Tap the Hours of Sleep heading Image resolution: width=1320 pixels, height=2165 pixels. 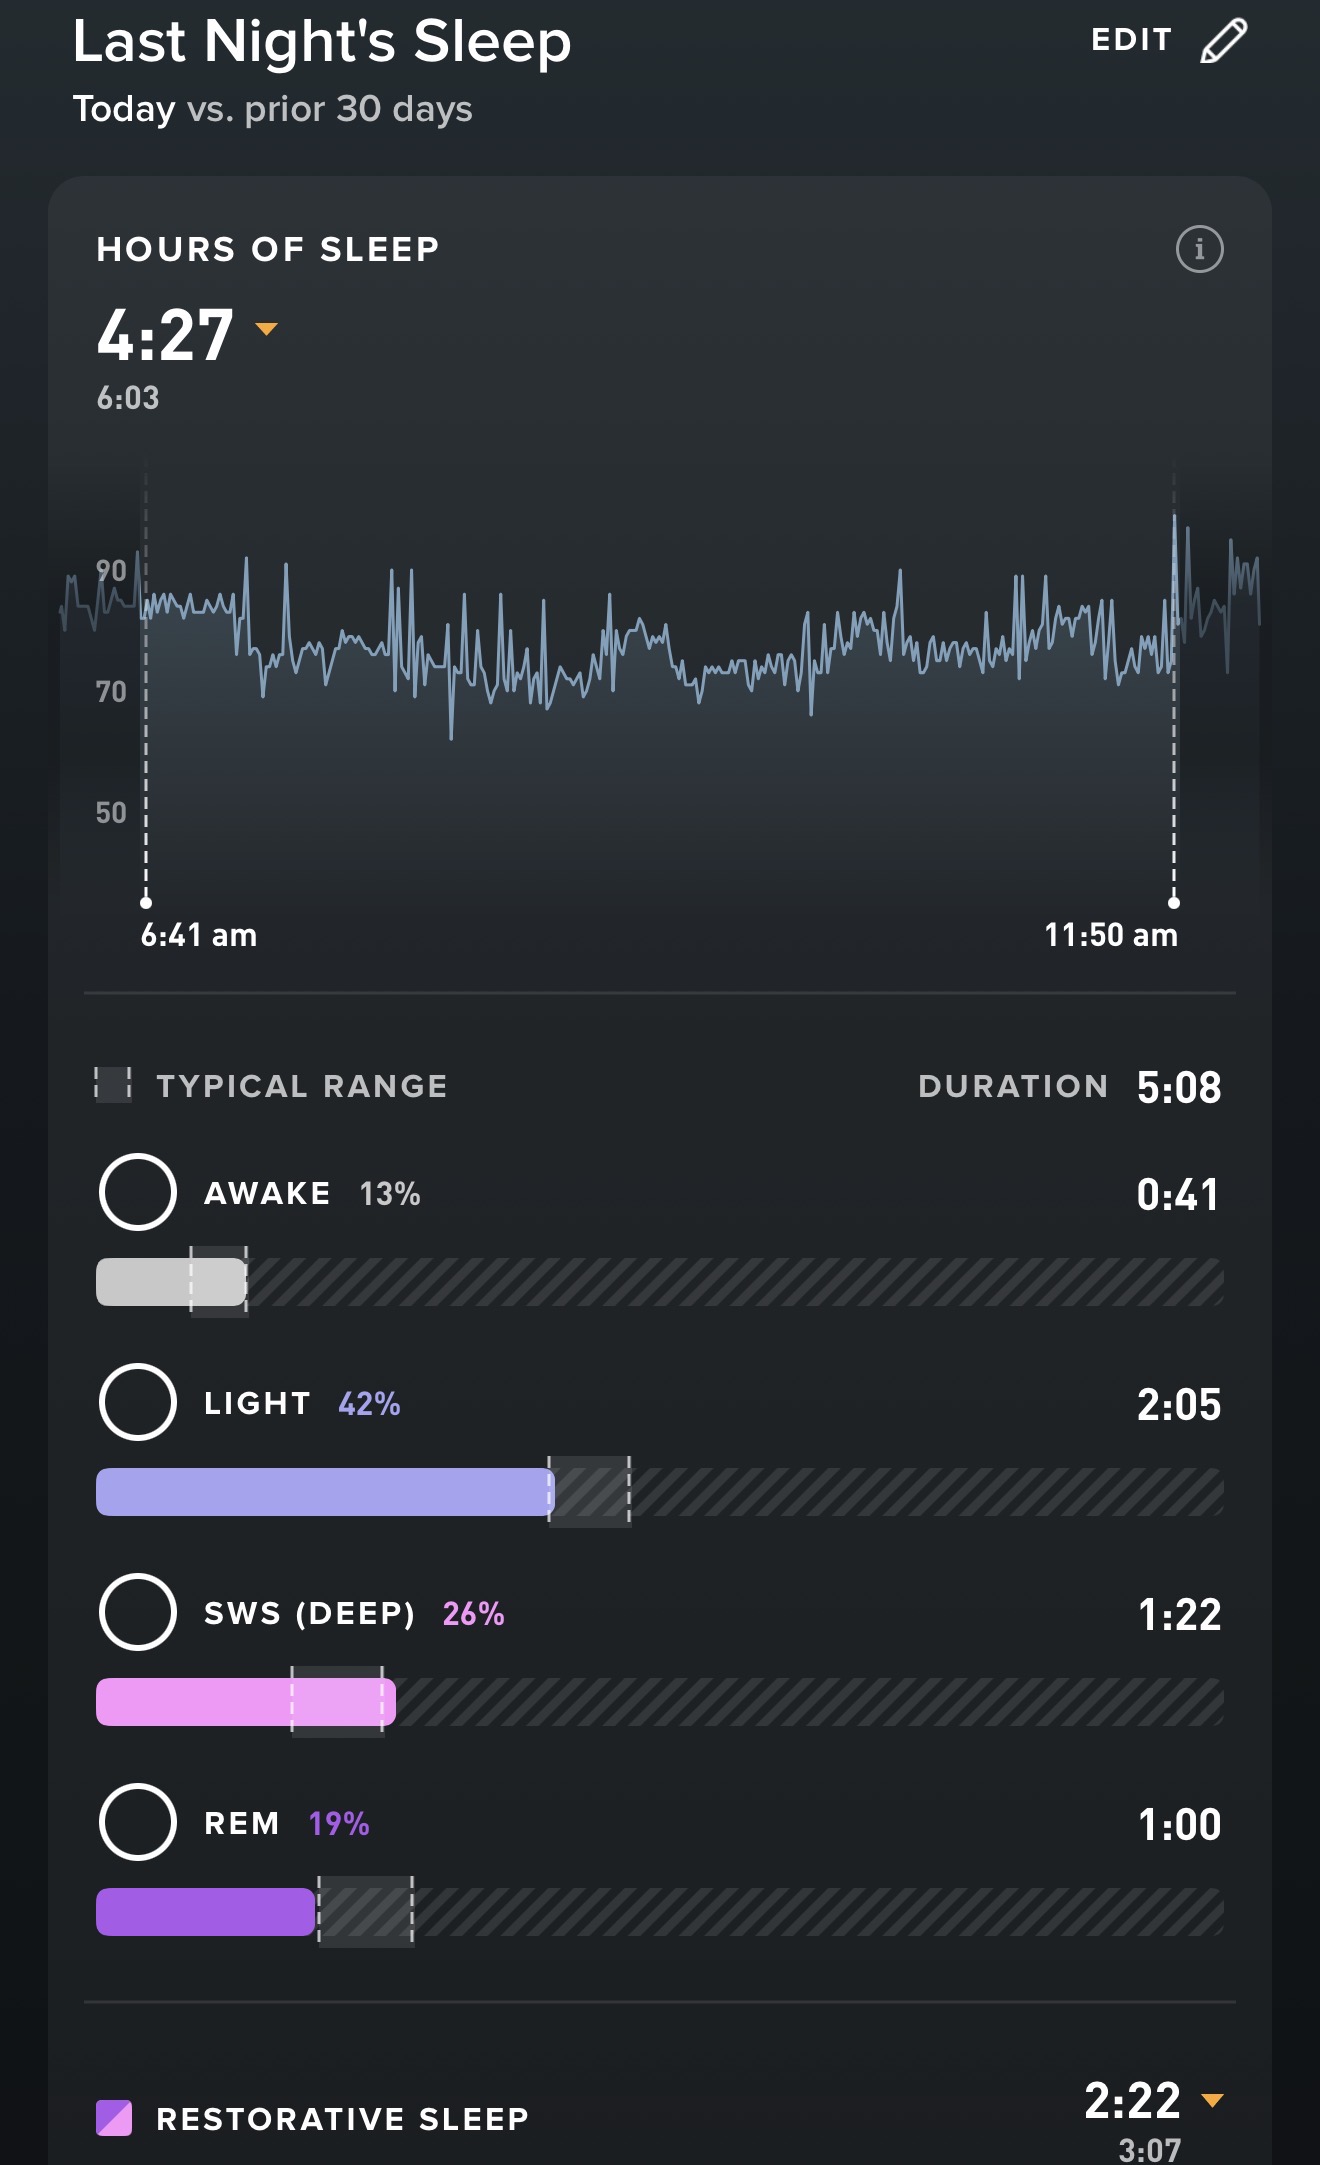pyautogui.click(x=268, y=249)
